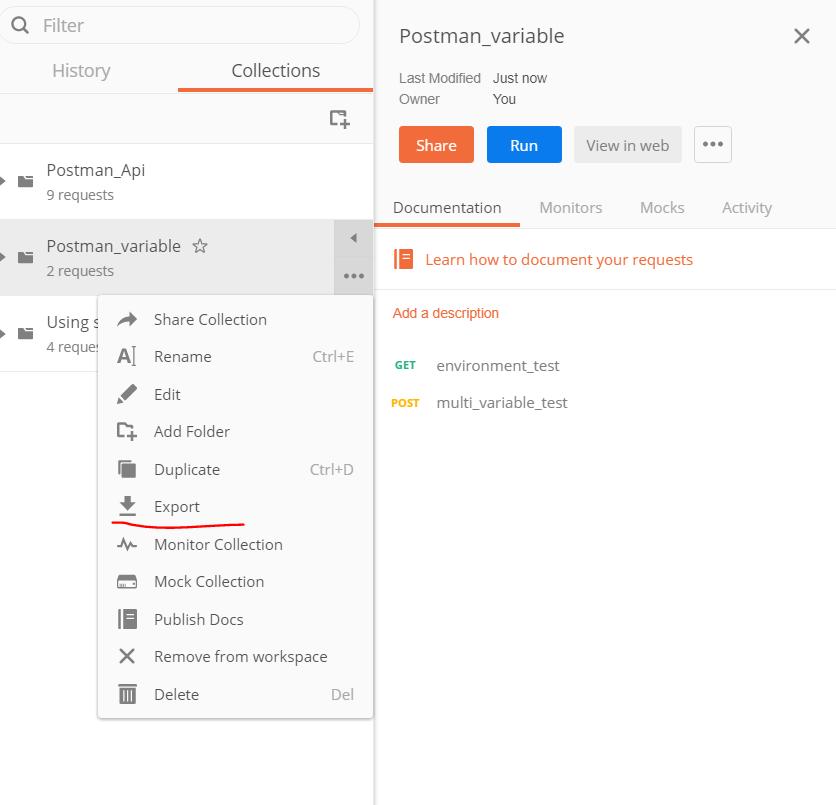Click the Add Folder icon

tap(127, 431)
